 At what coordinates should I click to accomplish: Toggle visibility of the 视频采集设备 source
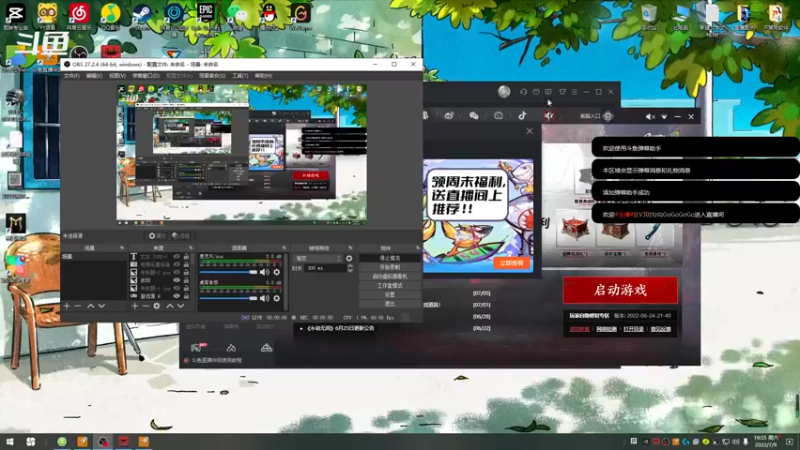click(x=177, y=264)
